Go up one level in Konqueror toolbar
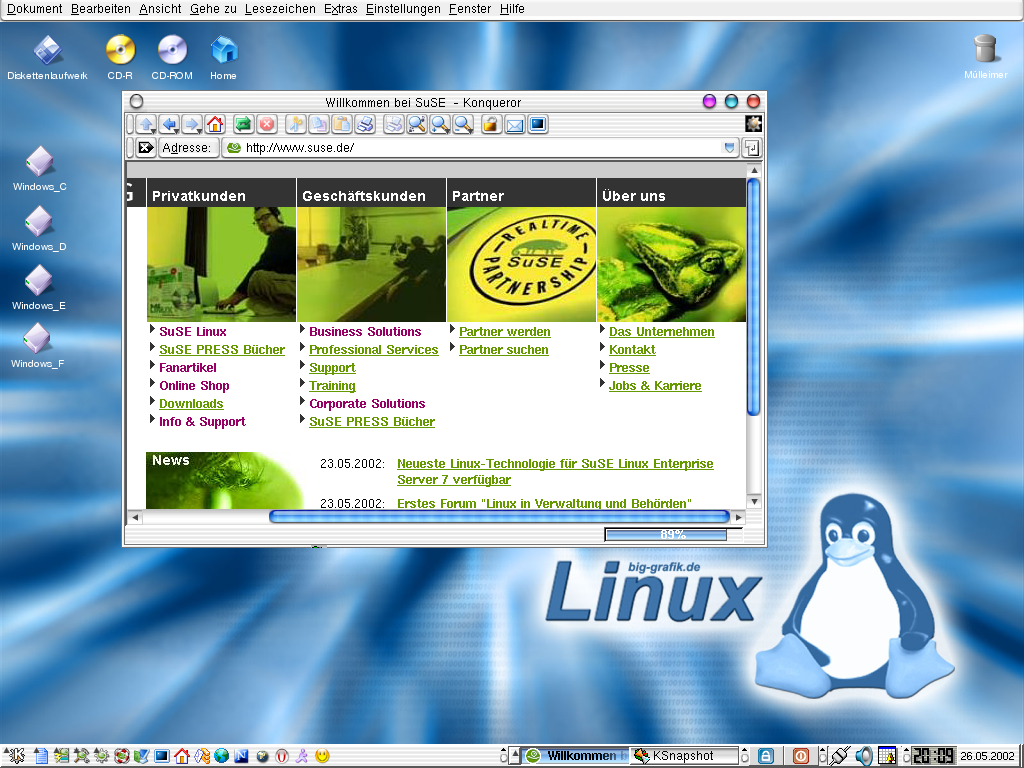This screenshot has height=768, width=1024. pos(146,124)
